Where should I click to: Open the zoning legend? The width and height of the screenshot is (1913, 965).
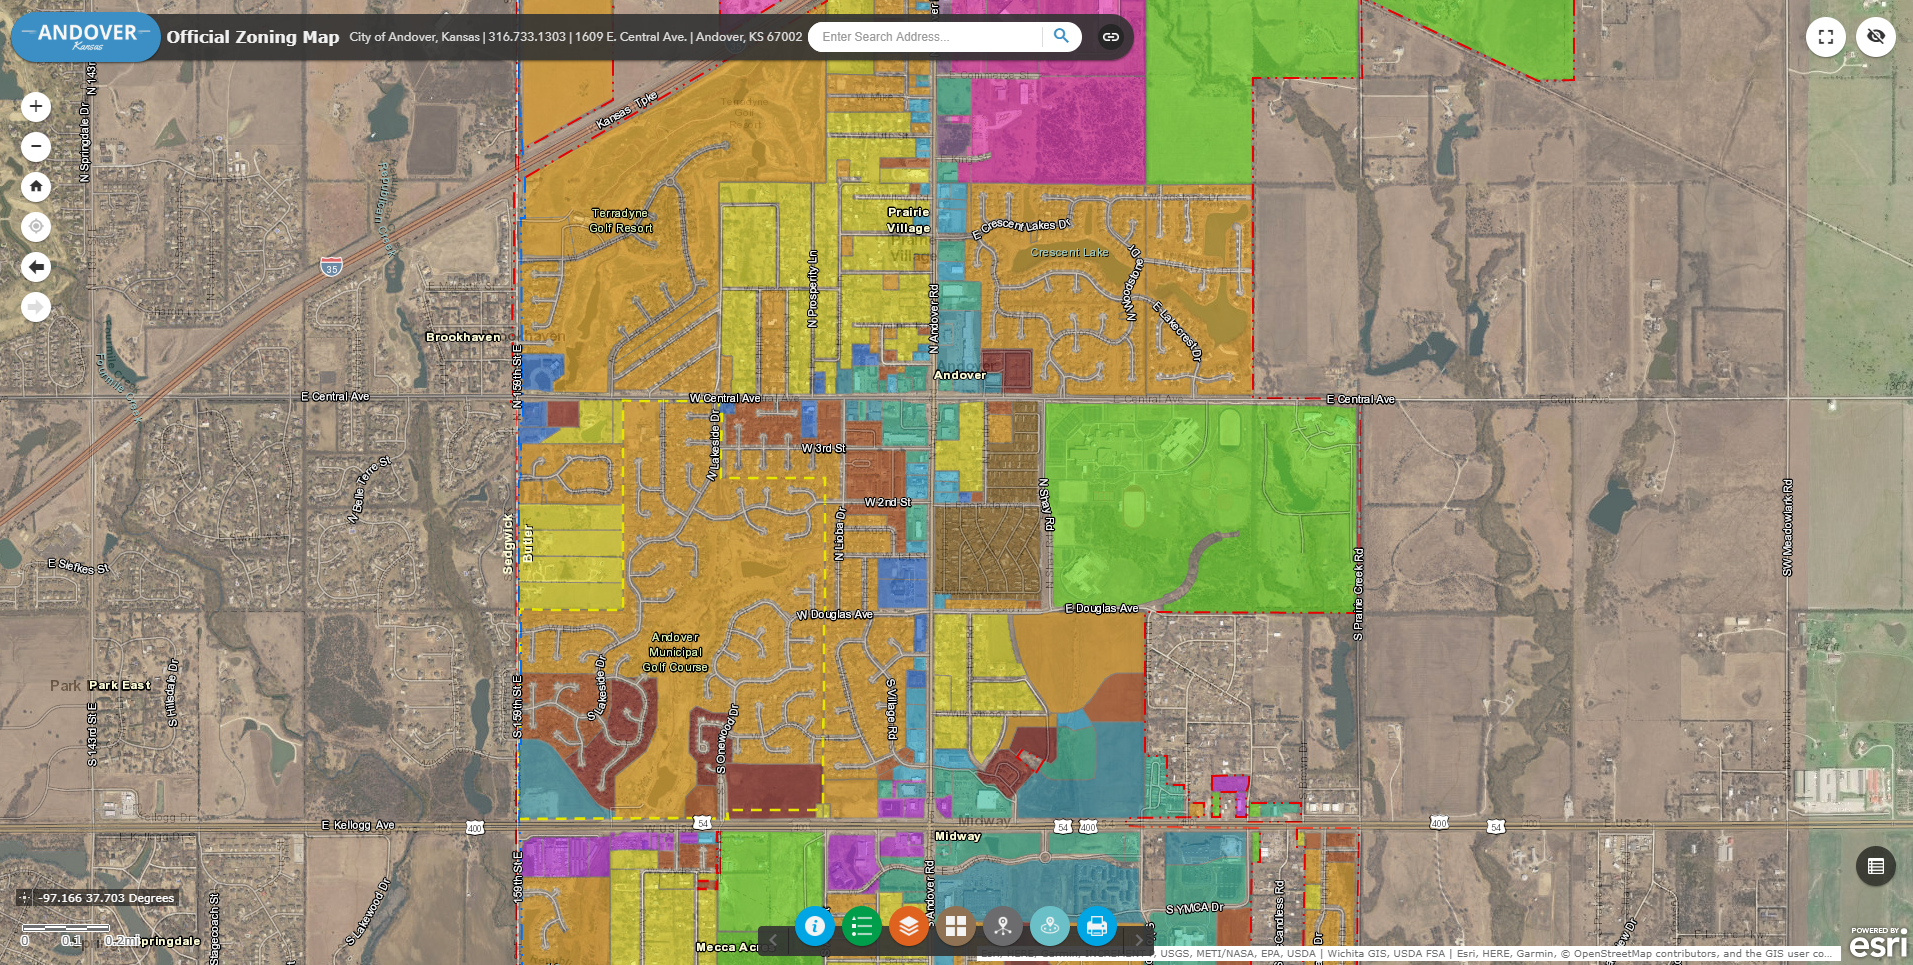861,927
